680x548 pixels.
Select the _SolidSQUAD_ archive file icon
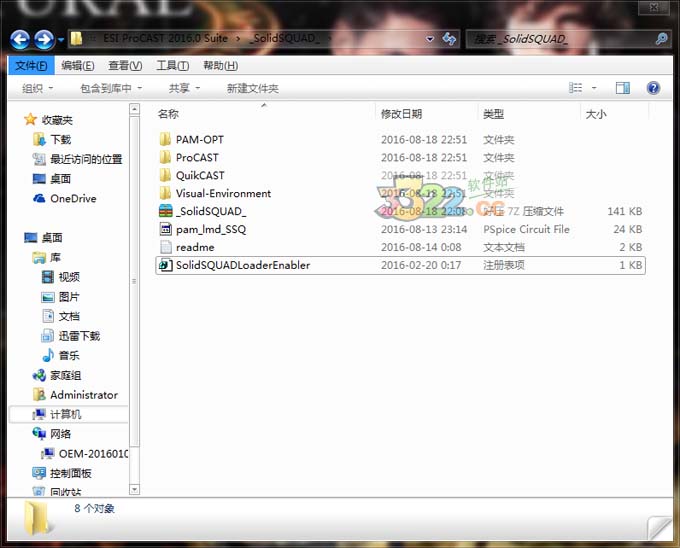coord(166,211)
